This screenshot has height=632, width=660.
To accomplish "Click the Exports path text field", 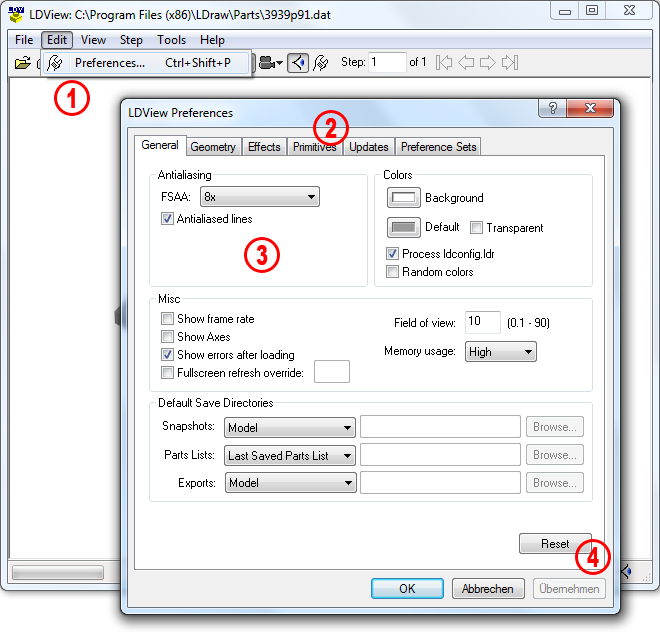I will coord(440,483).
